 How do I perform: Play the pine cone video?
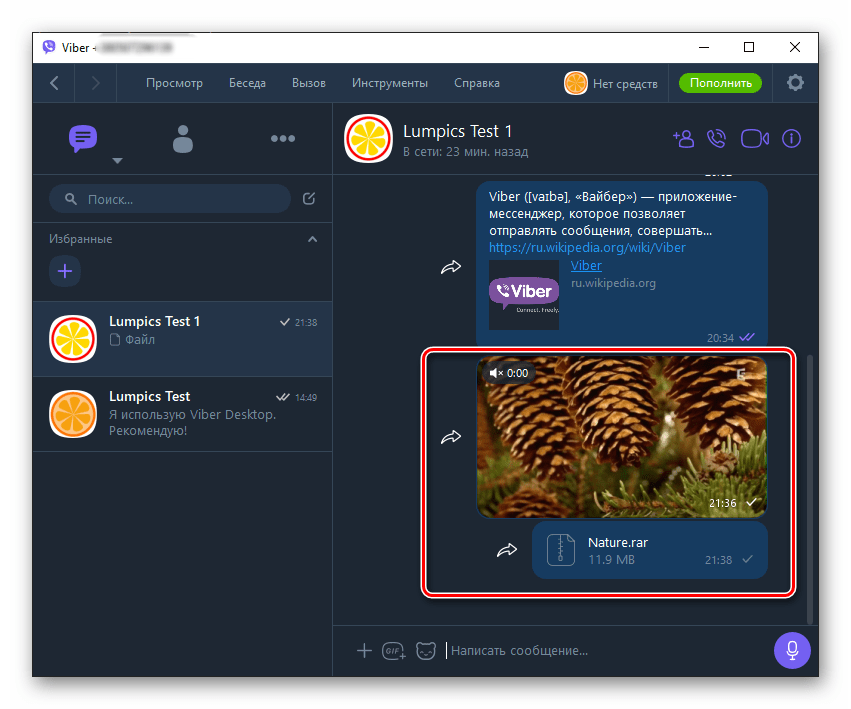tap(622, 437)
